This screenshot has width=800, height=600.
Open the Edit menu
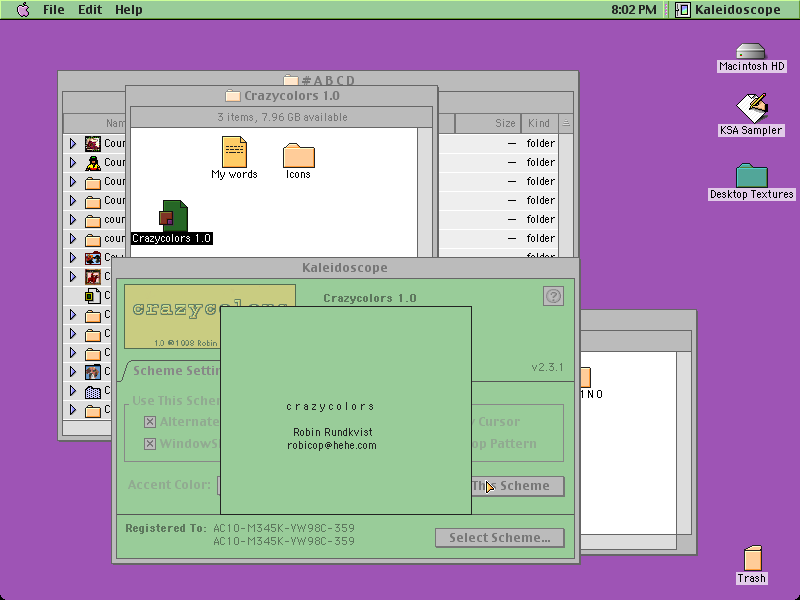click(x=90, y=10)
